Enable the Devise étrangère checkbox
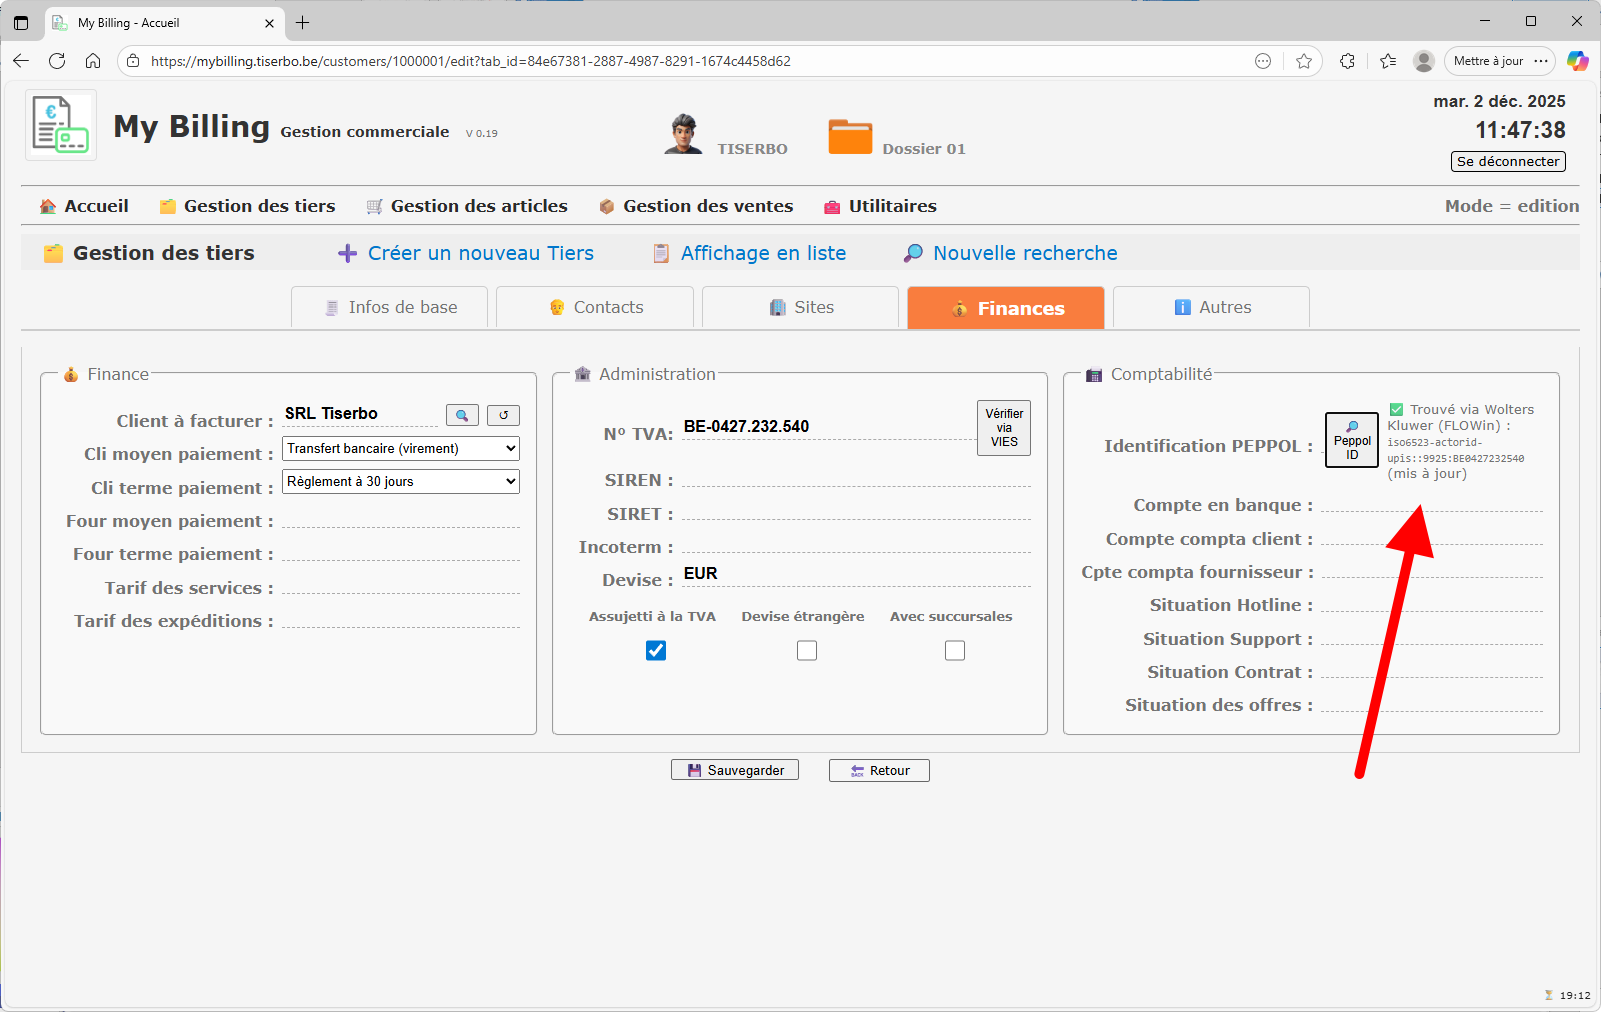The height and width of the screenshot is (1012, 1601). click(806, 650)
